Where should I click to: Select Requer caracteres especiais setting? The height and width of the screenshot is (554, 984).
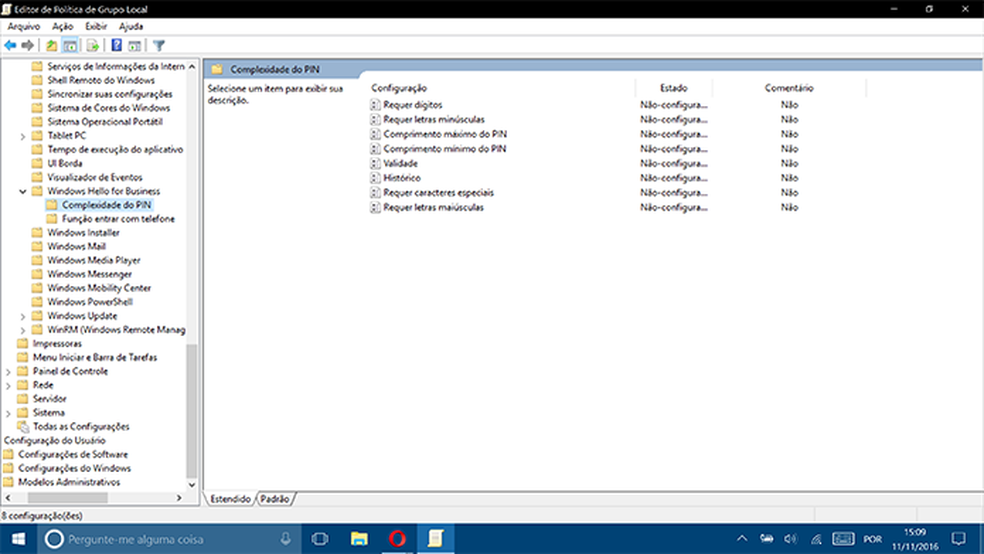[439, 193]
